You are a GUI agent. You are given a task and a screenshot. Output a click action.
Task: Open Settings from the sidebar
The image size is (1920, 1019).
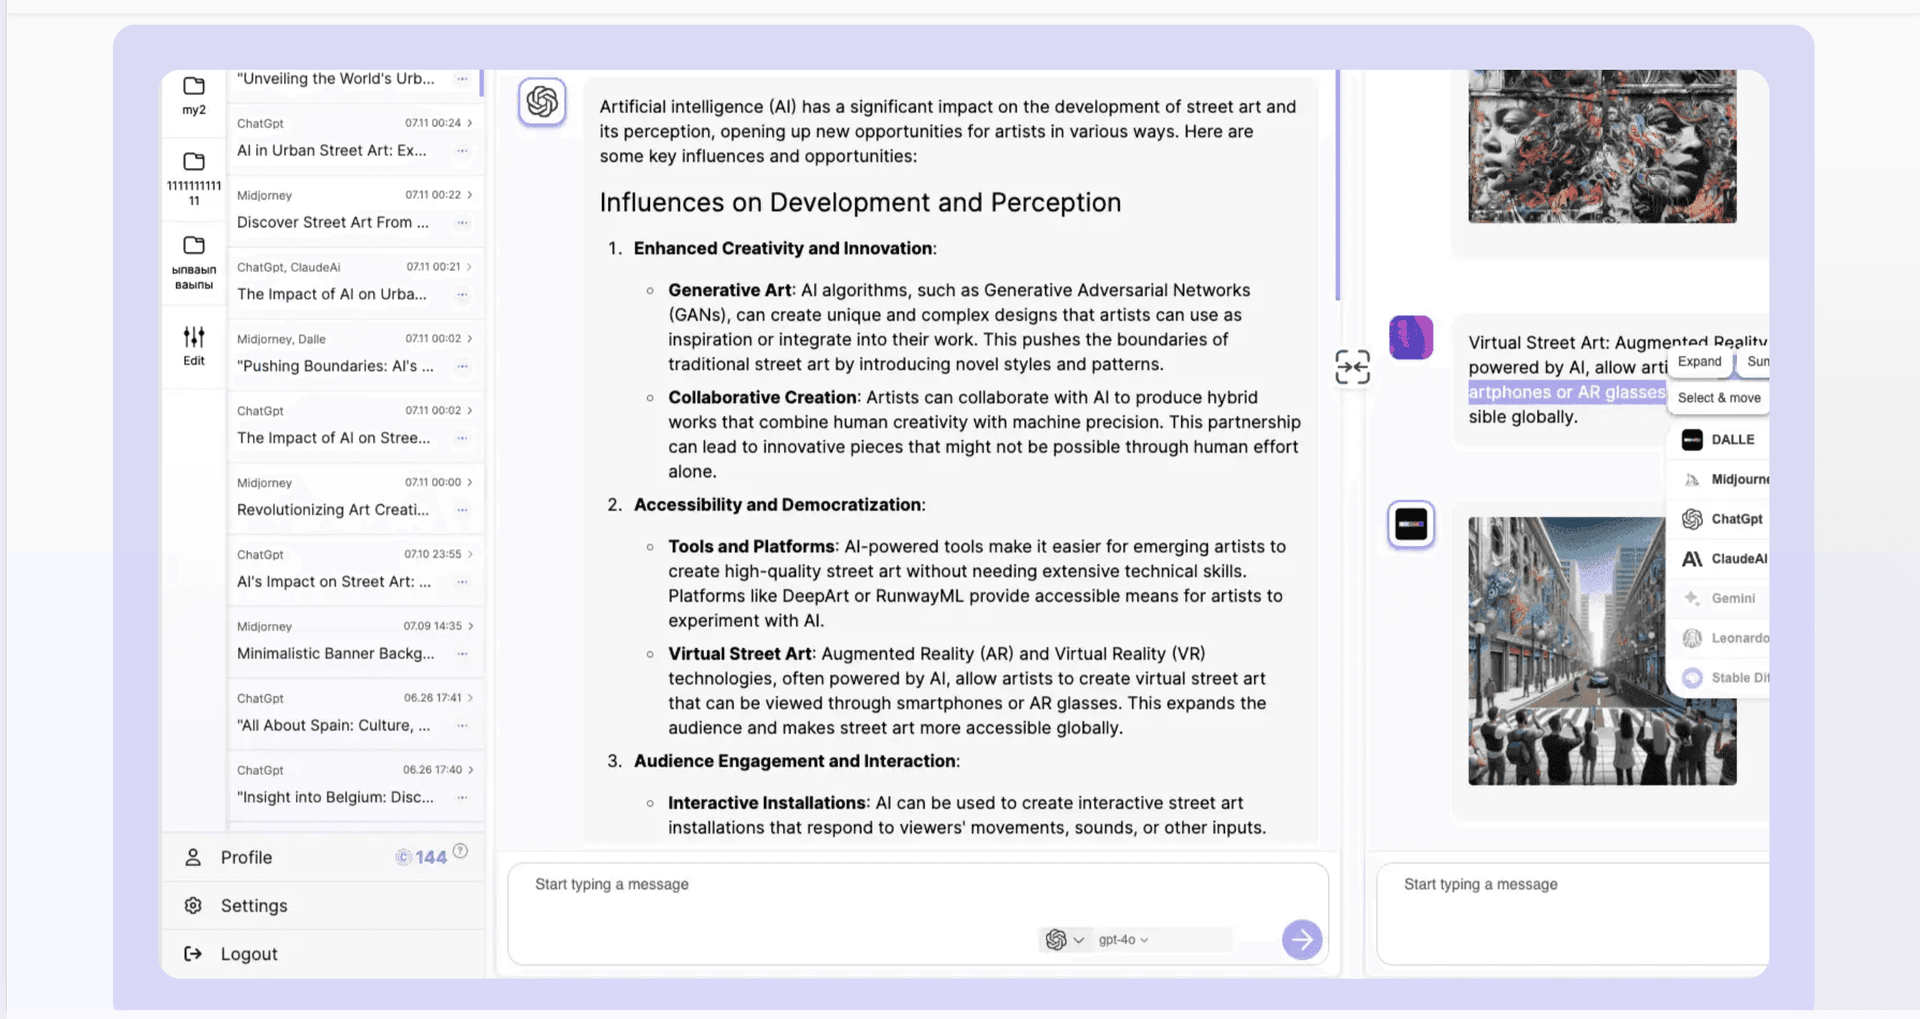[x=254, y=905]
